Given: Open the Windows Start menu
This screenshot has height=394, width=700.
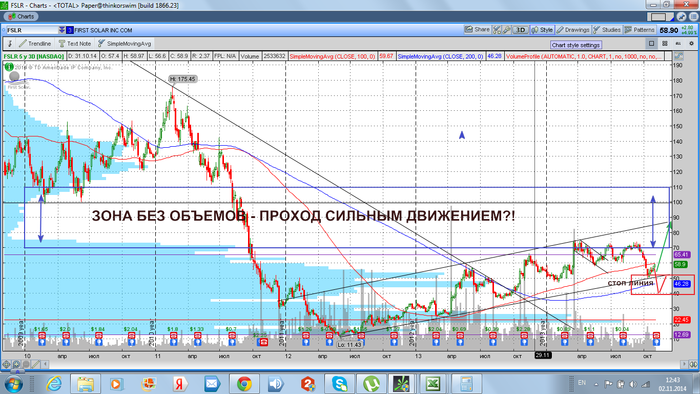Looking at the screenshot, I should point(13,384).
